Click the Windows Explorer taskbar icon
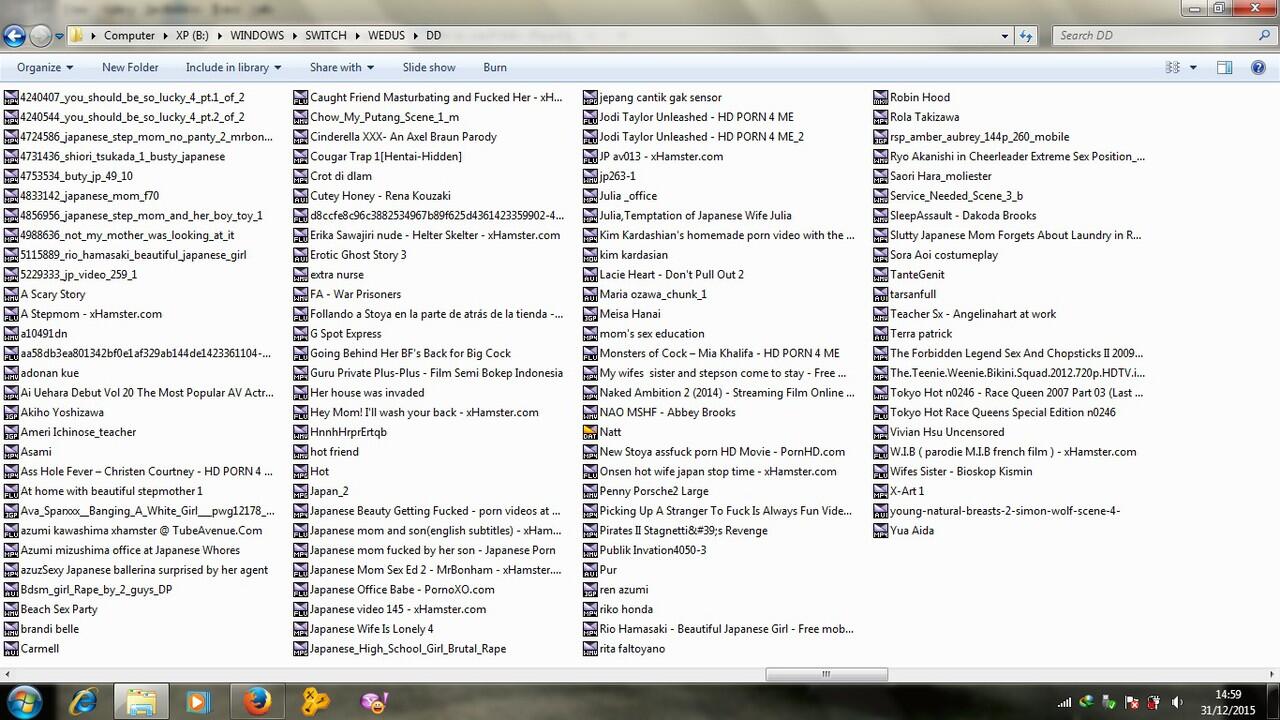 pyautogui.click(x=141, y=702)
